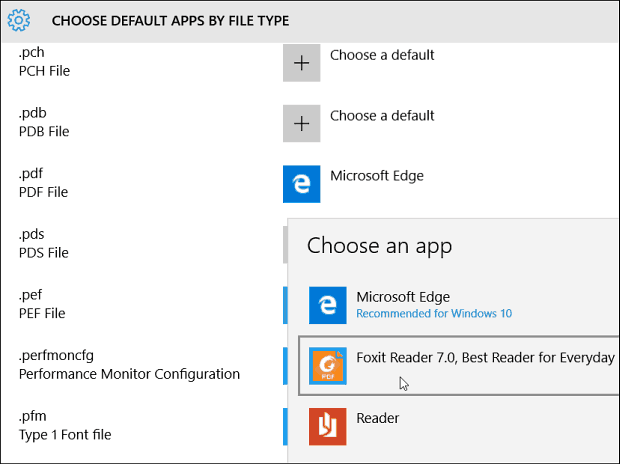Choose a default label for .pdb
The image size is (620, 464).
coord(382,116)
